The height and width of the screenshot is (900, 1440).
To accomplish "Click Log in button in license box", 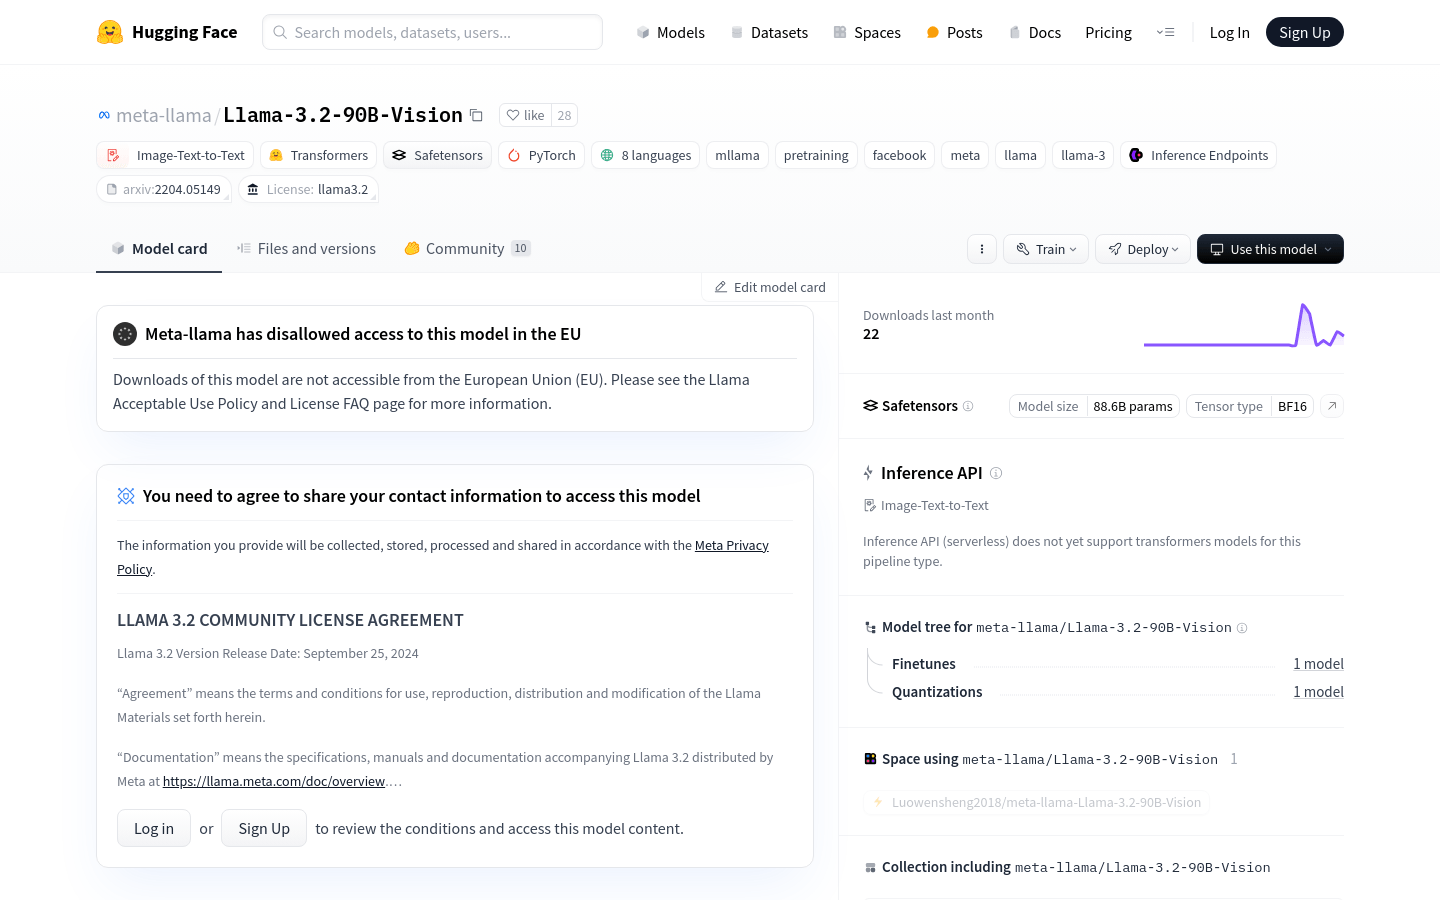I will [x=154, y=828].
